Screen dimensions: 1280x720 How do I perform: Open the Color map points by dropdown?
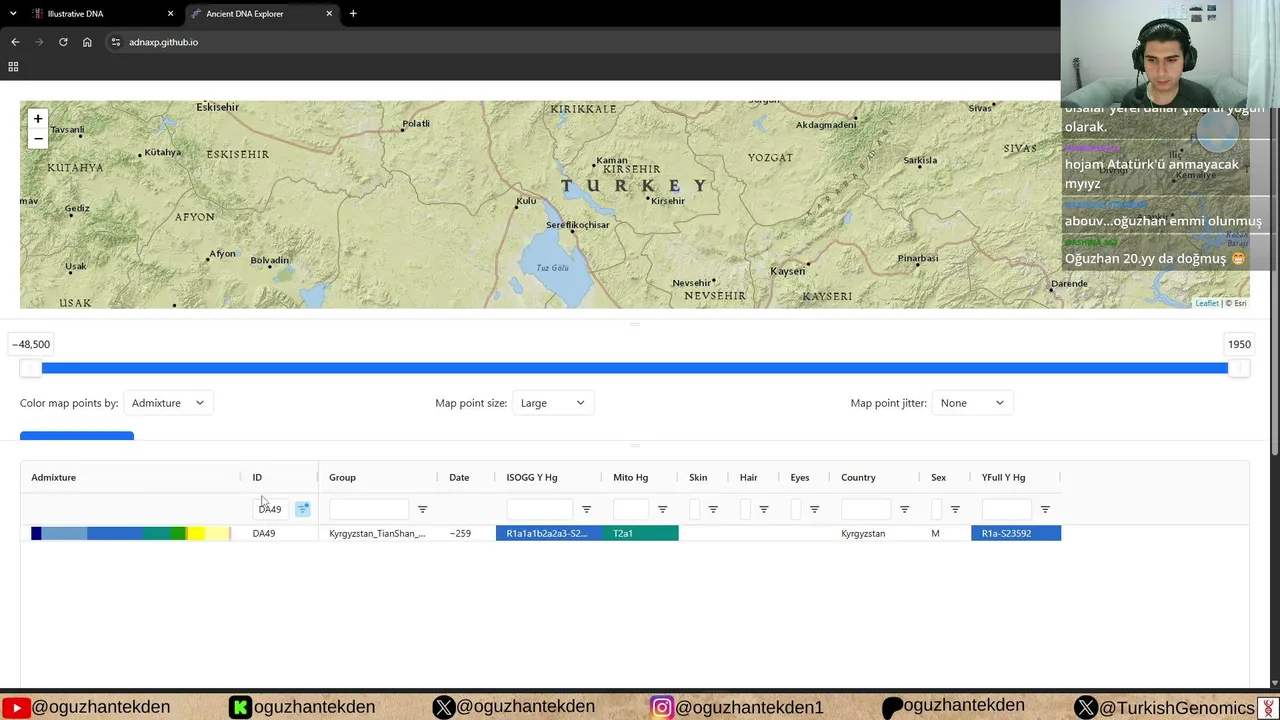point(168,403)
